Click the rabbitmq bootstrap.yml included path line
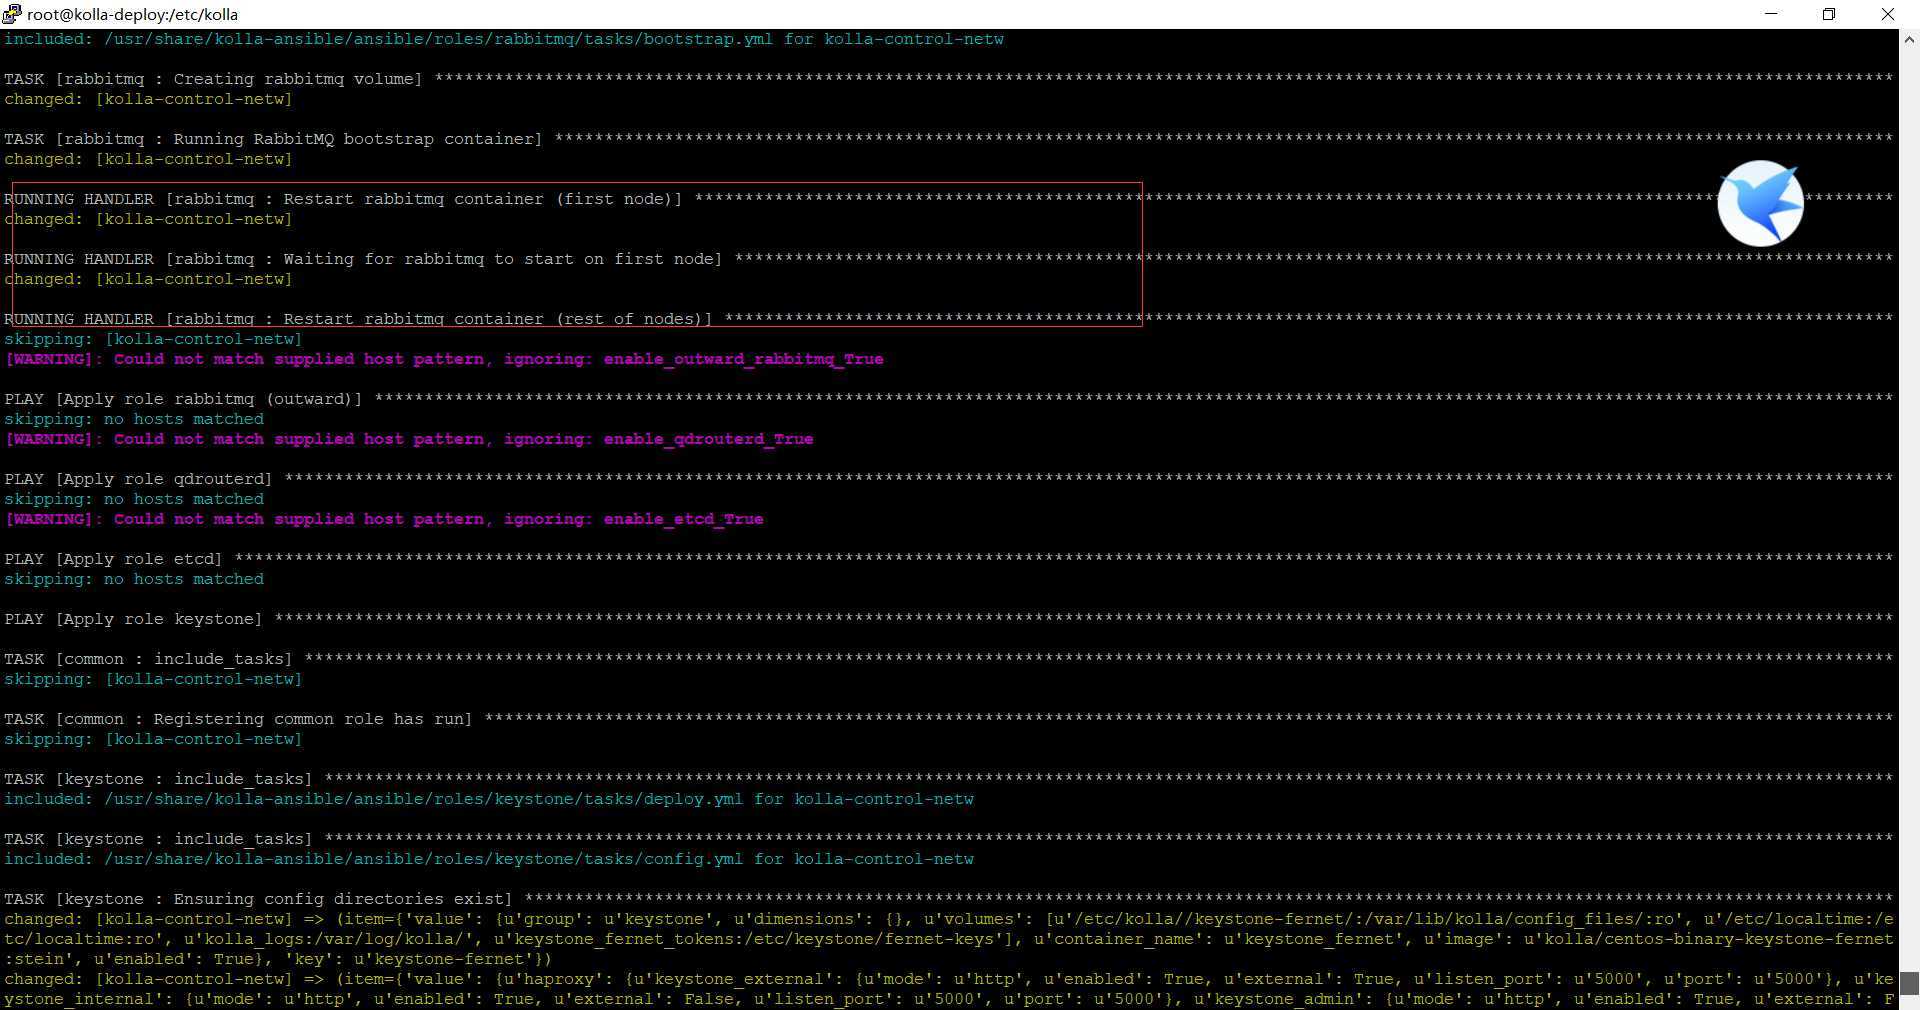Image resolution: width=1920 pixels, height=1010 pixels. 504,39
